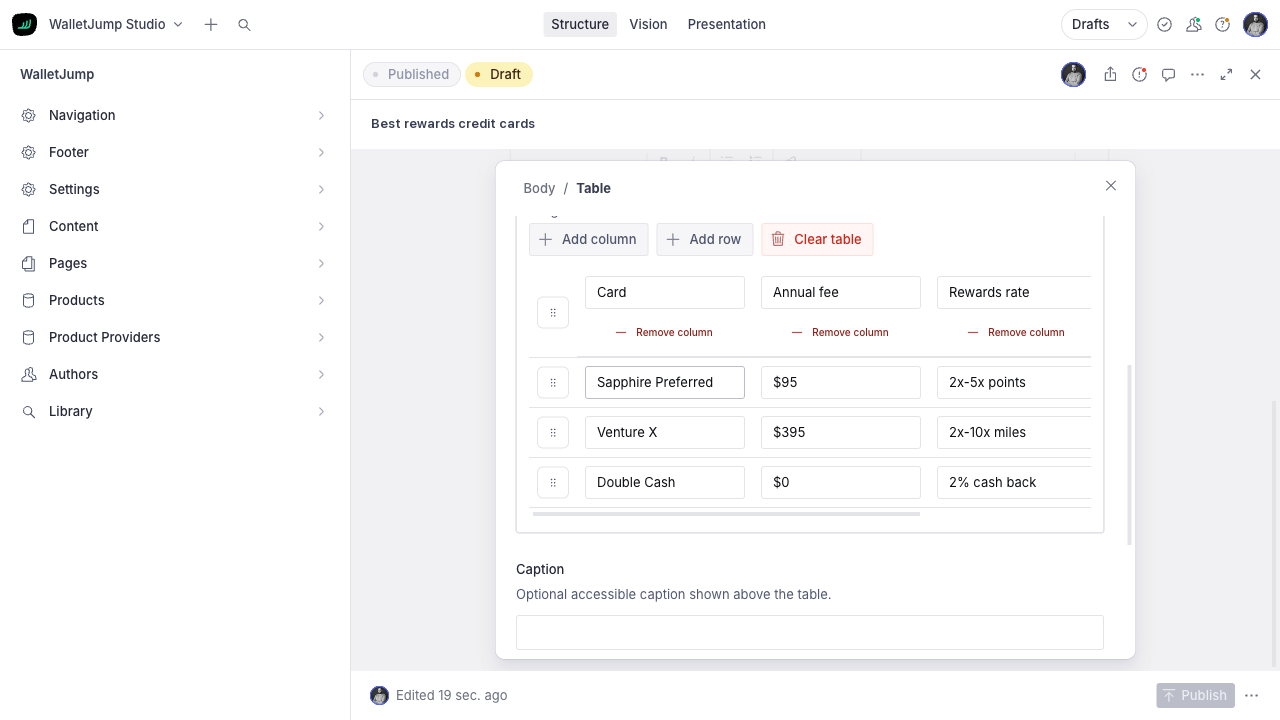
Task: Focus the $395 cell
Action: [841, 432]
